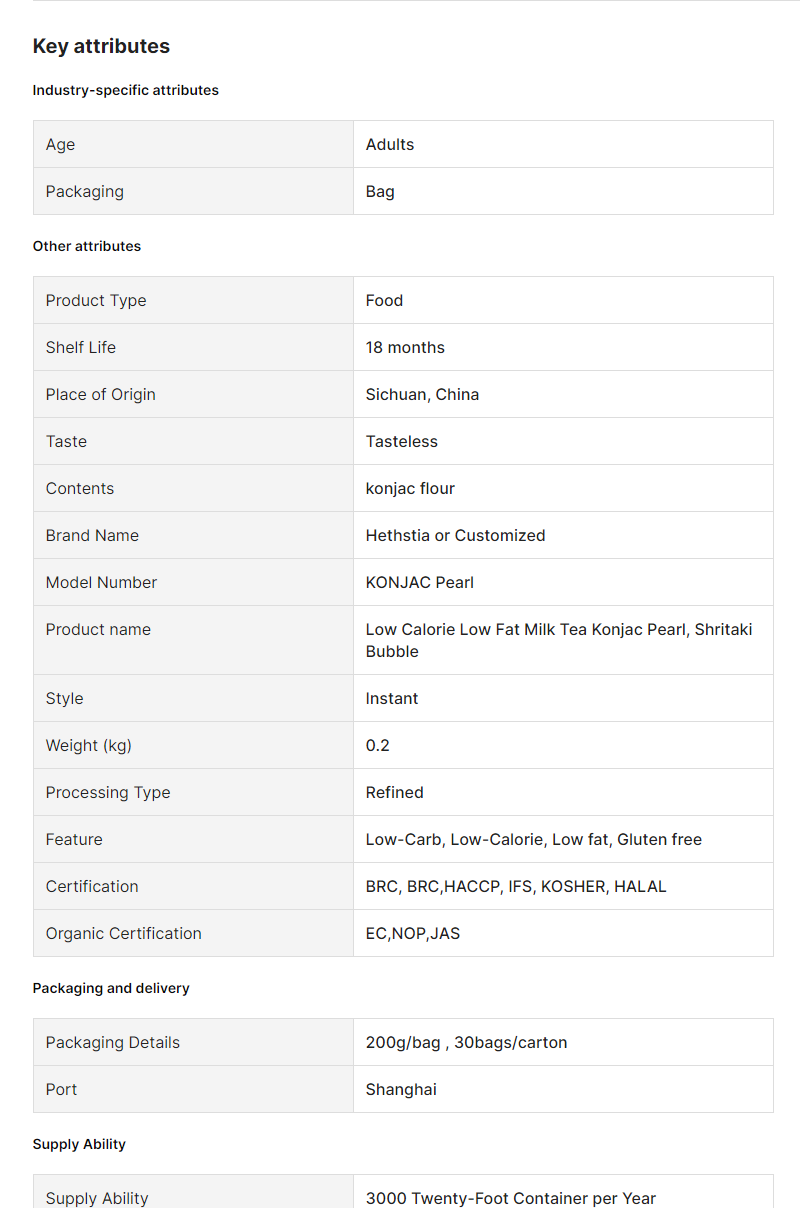
Task: Select Brand Name value Hethstia or Customized
Action: tap(456, 535)
